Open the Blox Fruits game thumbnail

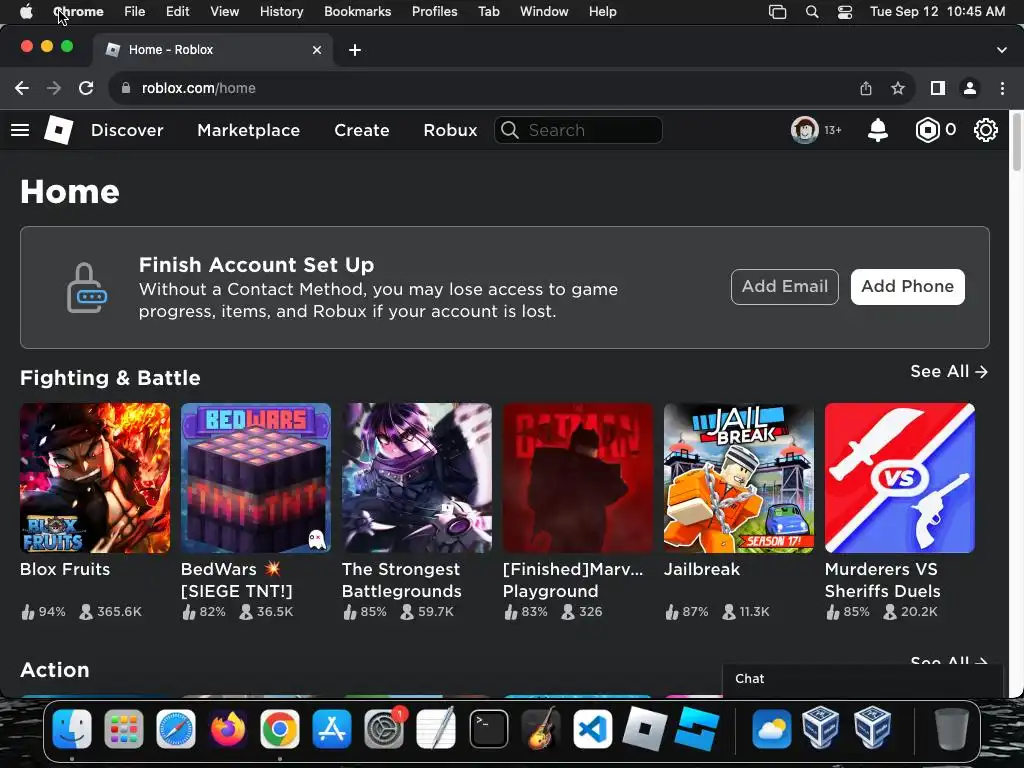click(x=95, y=478)
